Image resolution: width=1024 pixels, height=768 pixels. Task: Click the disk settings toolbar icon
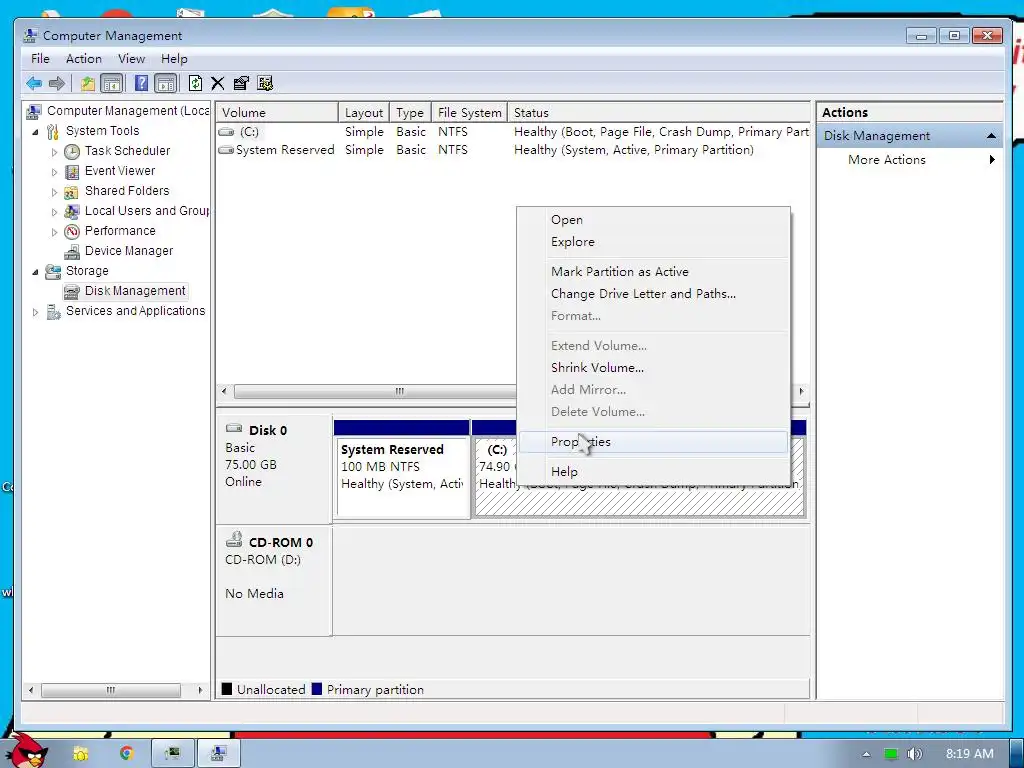pos(264,83)
